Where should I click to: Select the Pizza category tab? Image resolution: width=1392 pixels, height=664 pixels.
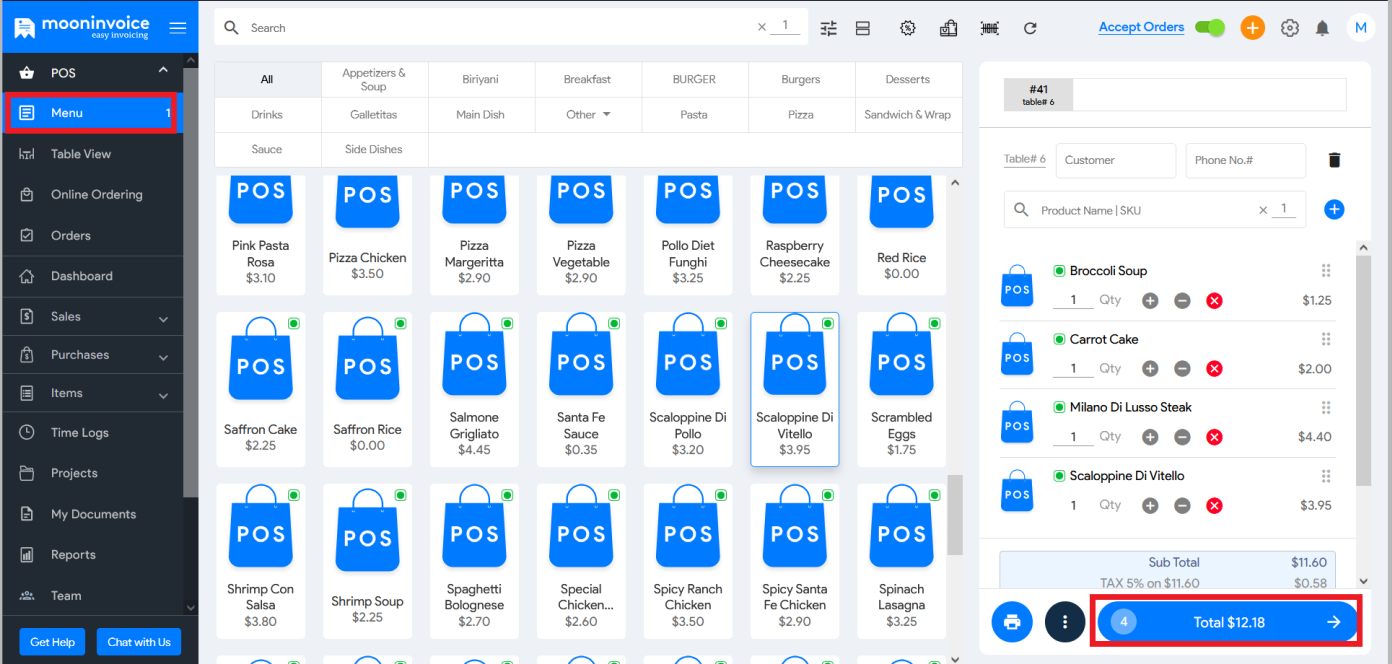(801, 115)
